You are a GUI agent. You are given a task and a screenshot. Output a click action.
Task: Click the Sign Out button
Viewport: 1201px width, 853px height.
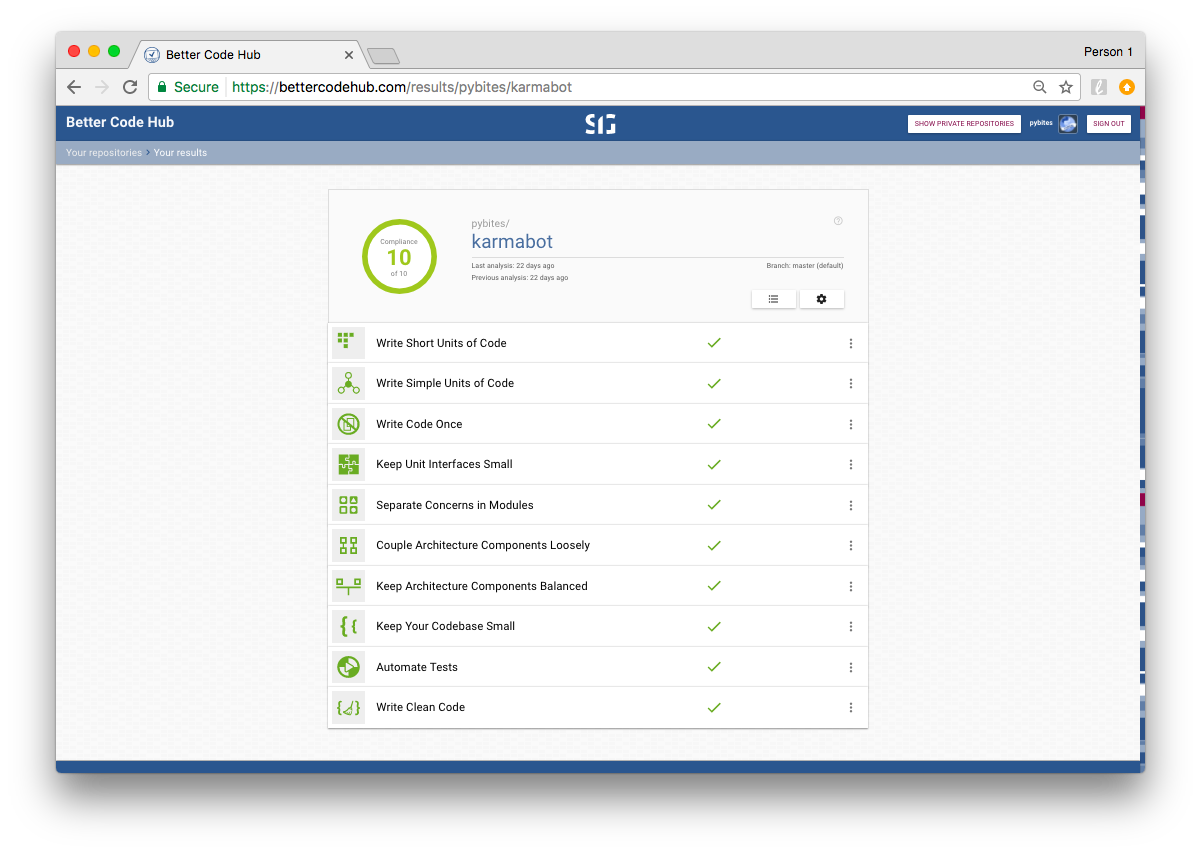1108,124
